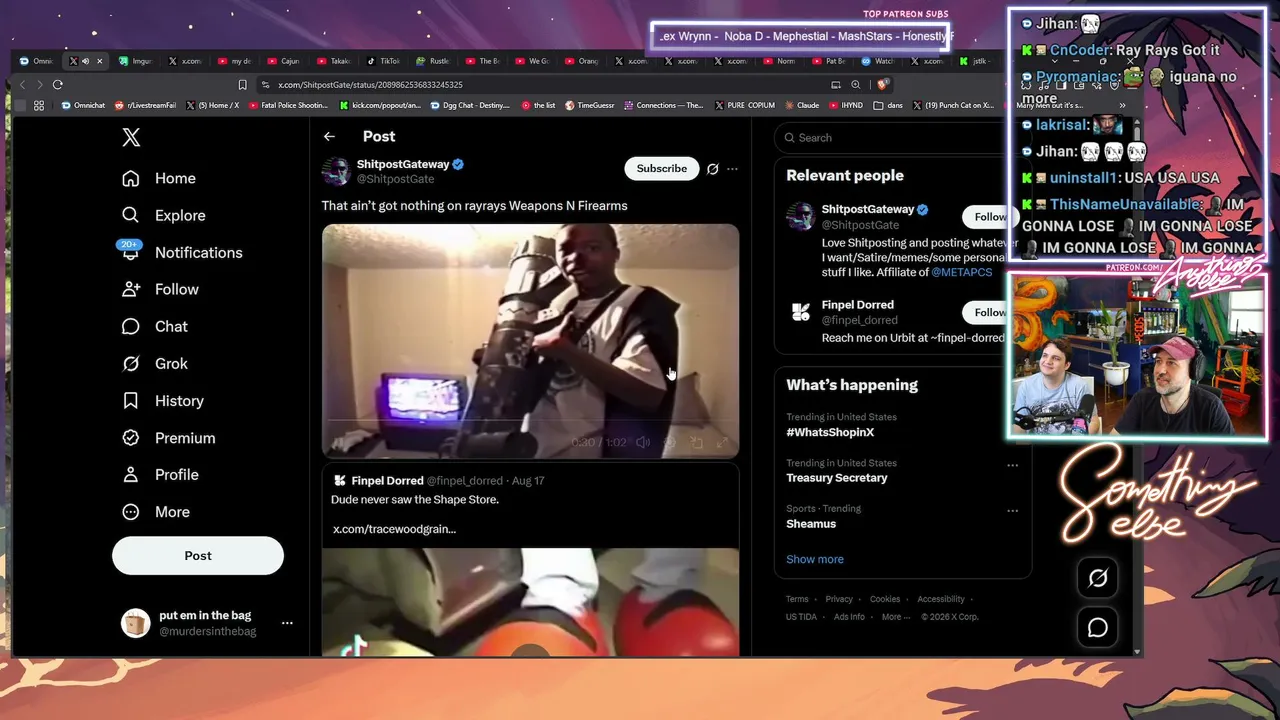Click the apps grid icon in bookmarks bar
Image resolution: width=1280 pixels, height=720 pixels.
[x=39, y=105]
